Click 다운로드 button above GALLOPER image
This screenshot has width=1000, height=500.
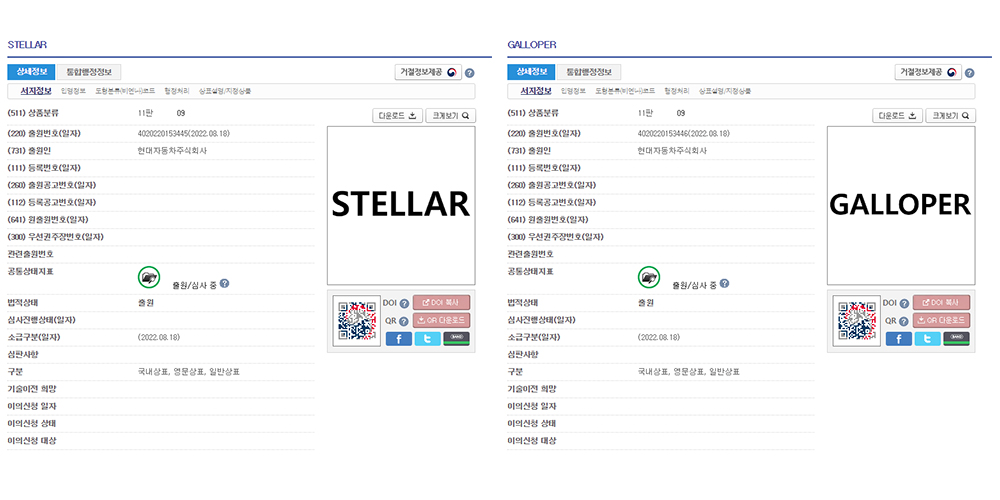[897, 116]
